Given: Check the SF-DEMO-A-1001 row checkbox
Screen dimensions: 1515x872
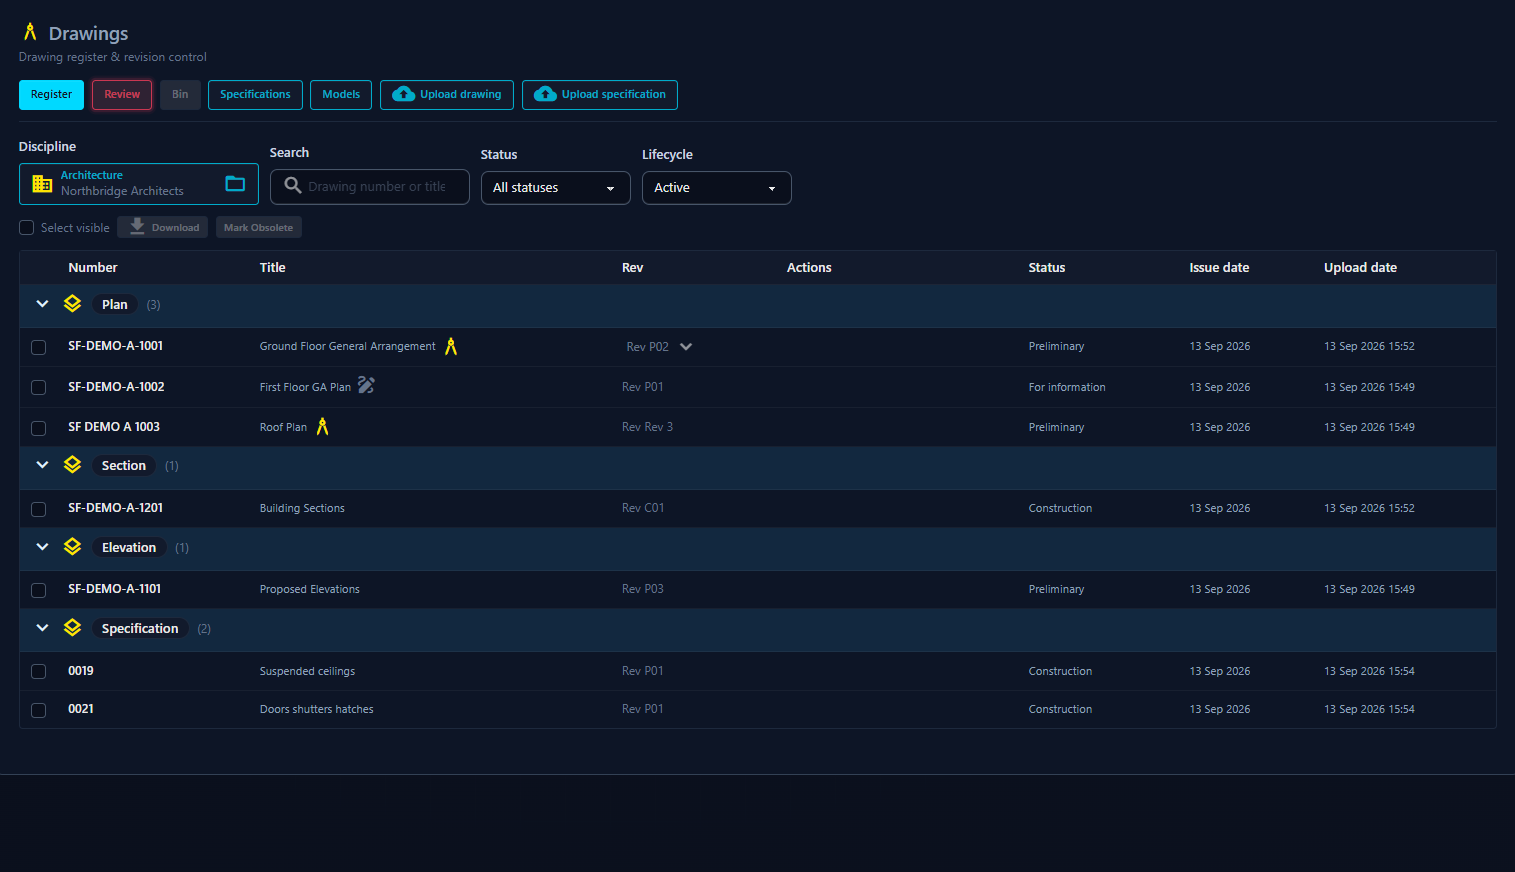Looking at the screenshot, I should click(38, 347).
